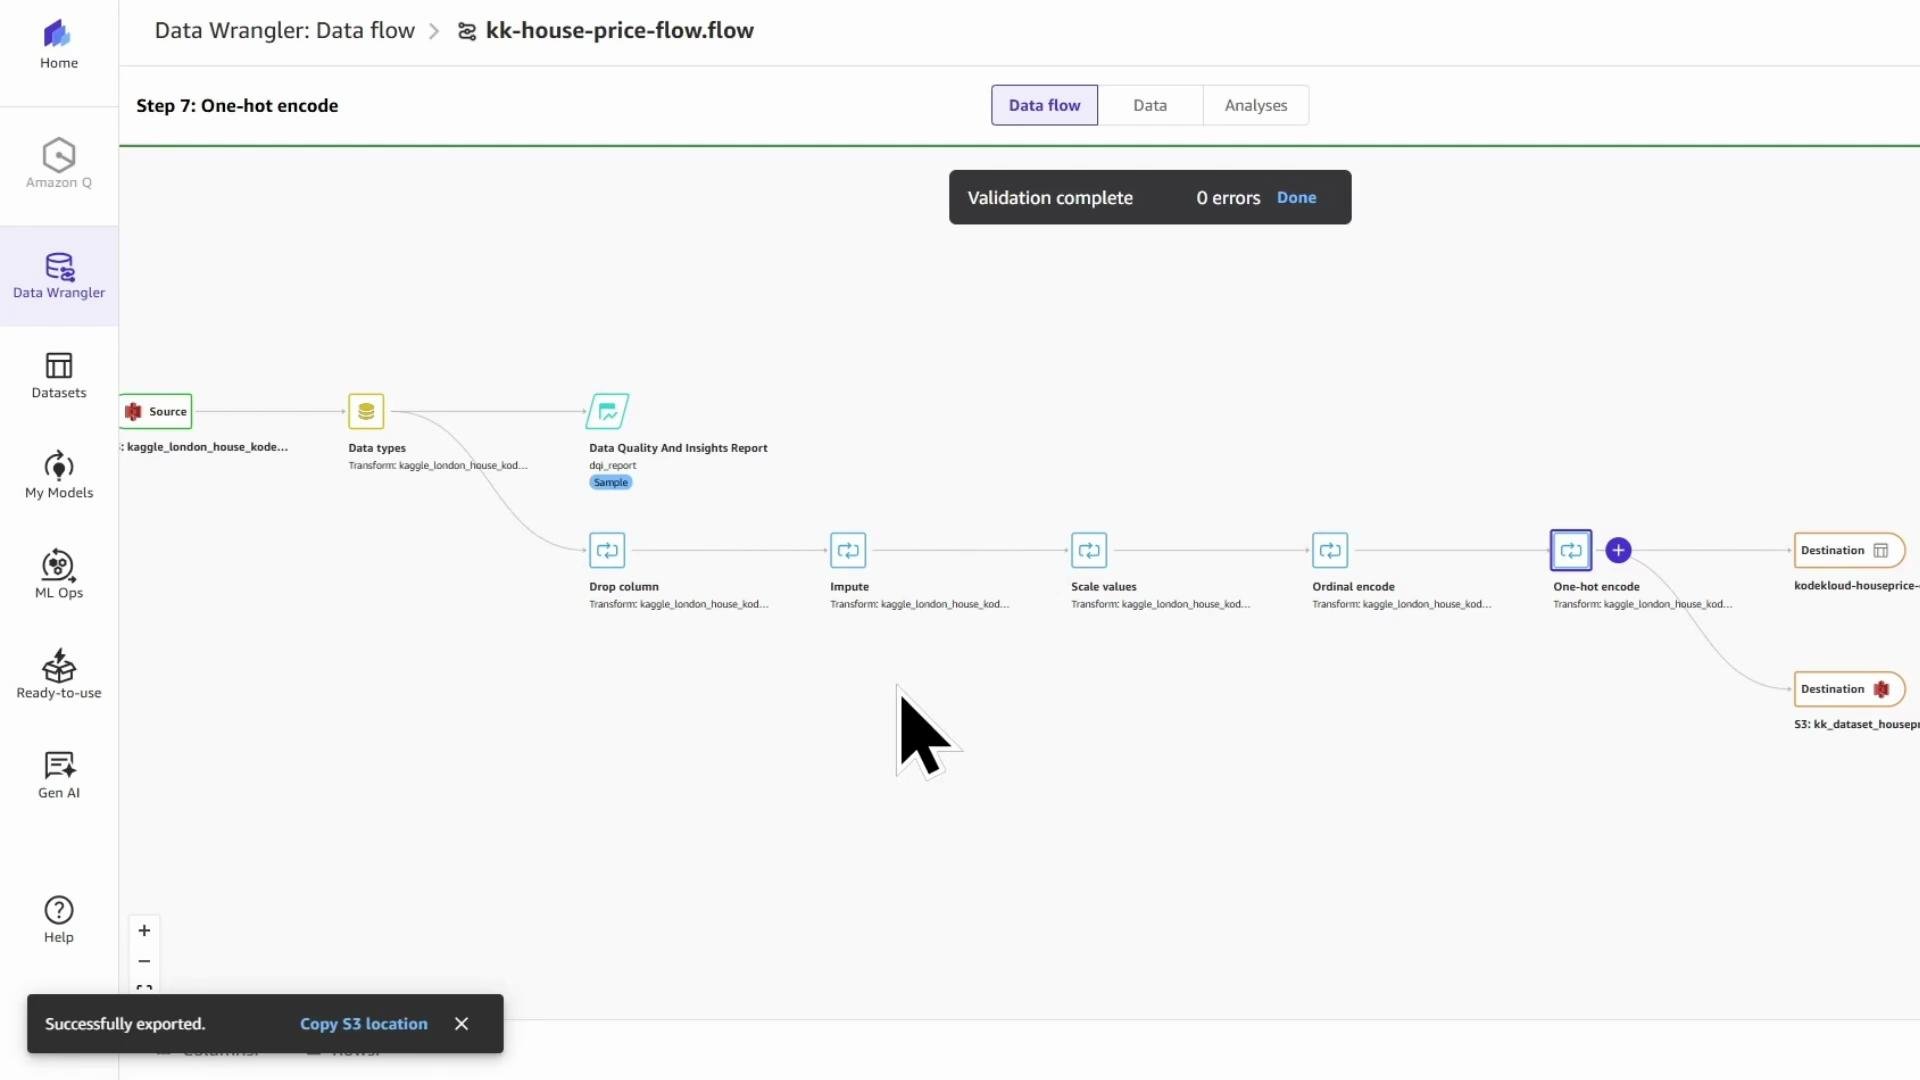
Task: Click the One-hot encode node label
Action: pos(1596,587)
